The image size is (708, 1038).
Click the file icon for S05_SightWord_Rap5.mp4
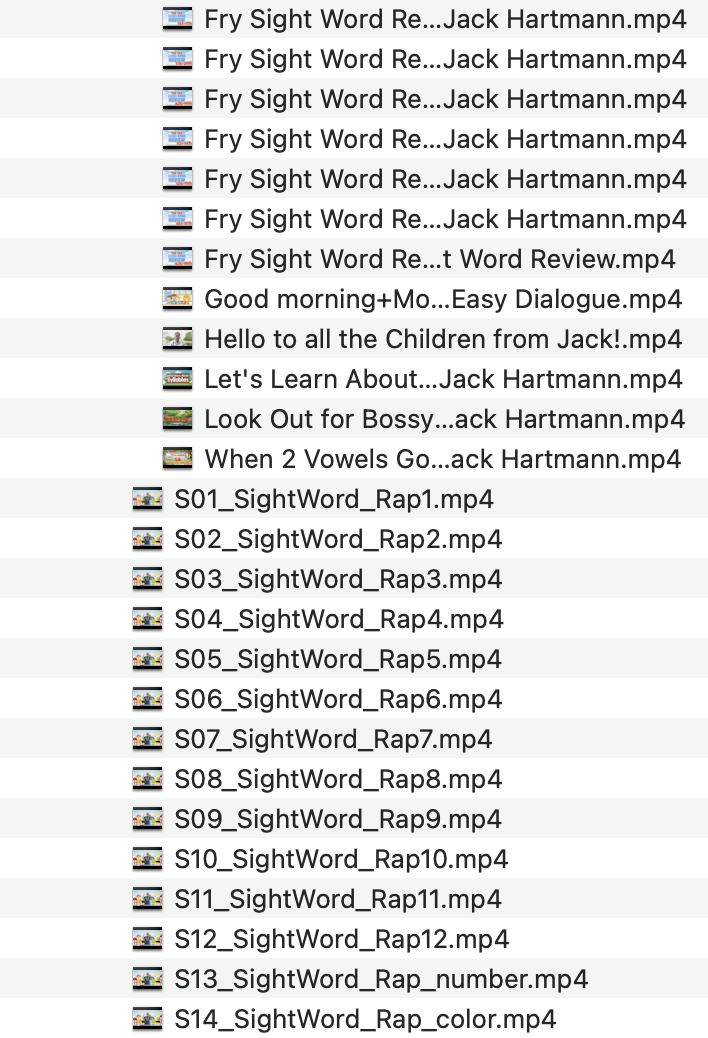click(x=148, y=659)
